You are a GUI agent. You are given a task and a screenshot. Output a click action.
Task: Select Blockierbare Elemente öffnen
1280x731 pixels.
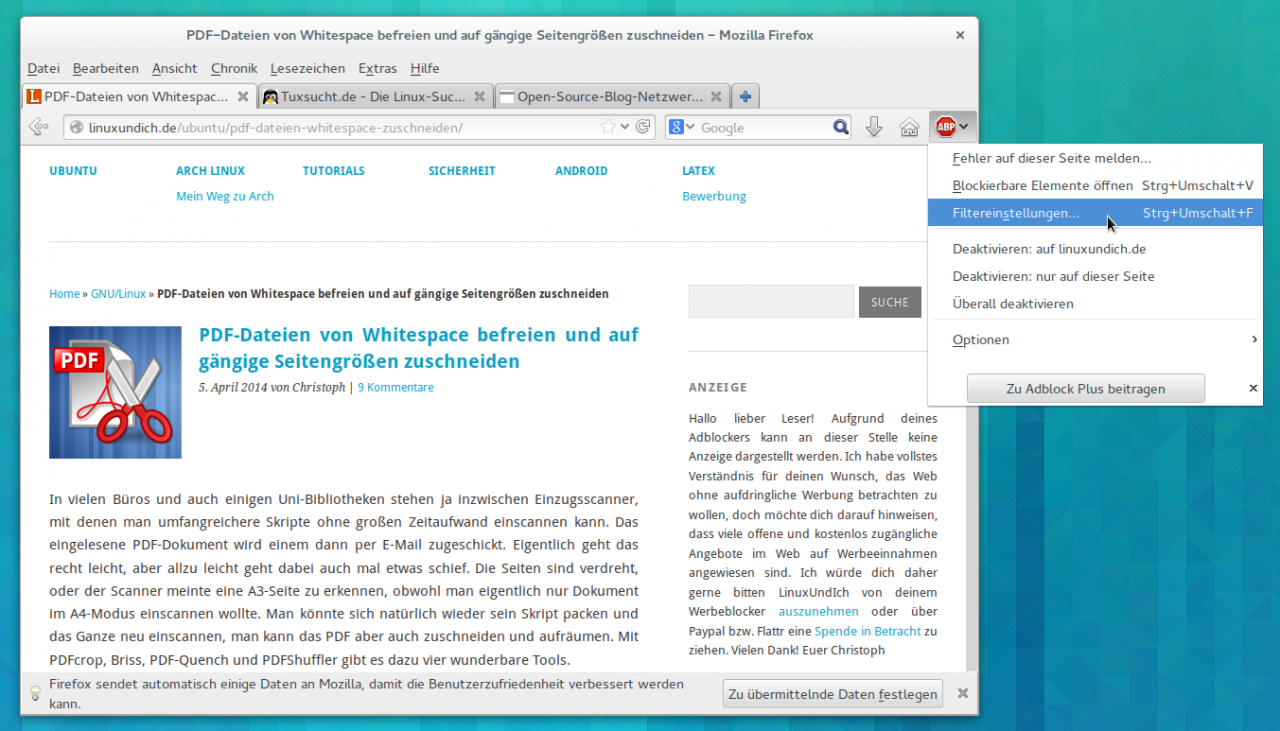[x=1095, y=186]
